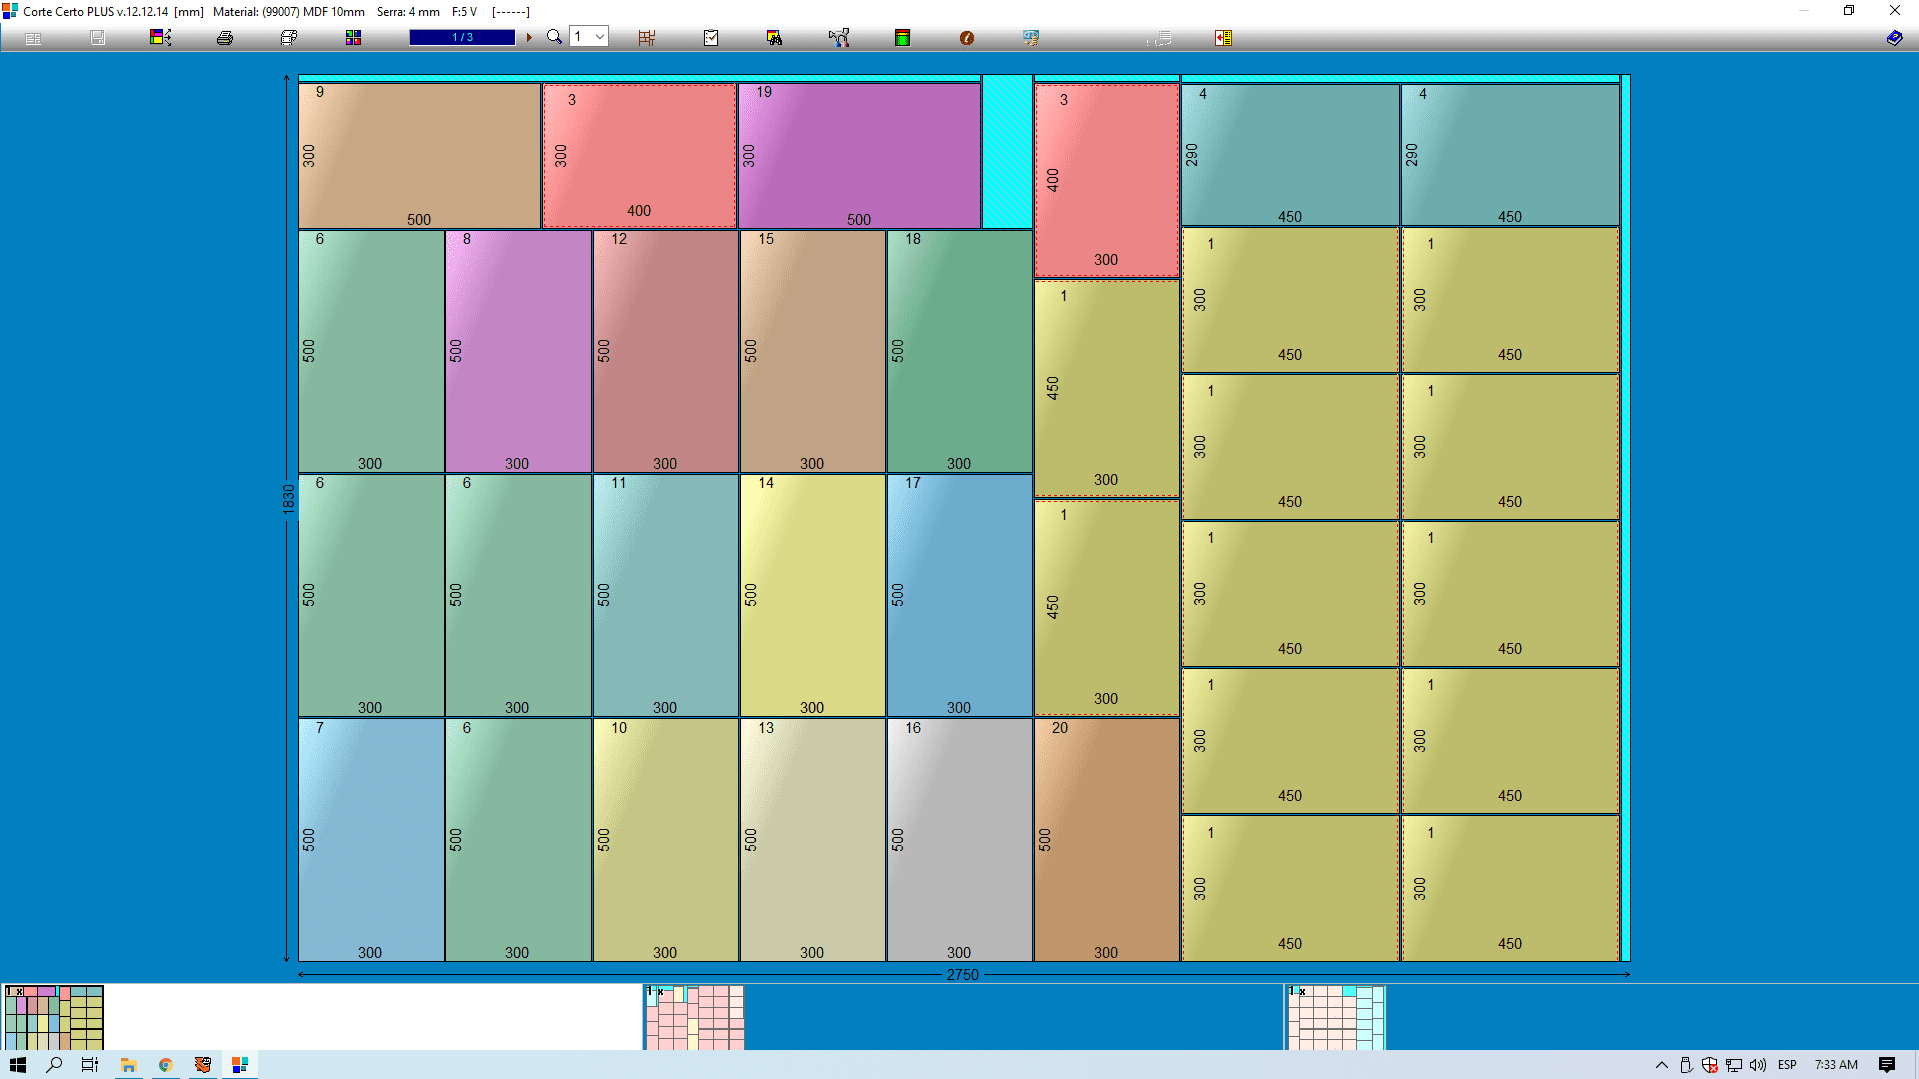Click the brown information icon
This screenshot has height=1079, width=1919.
pyautogui.click(x=966, y=38)
